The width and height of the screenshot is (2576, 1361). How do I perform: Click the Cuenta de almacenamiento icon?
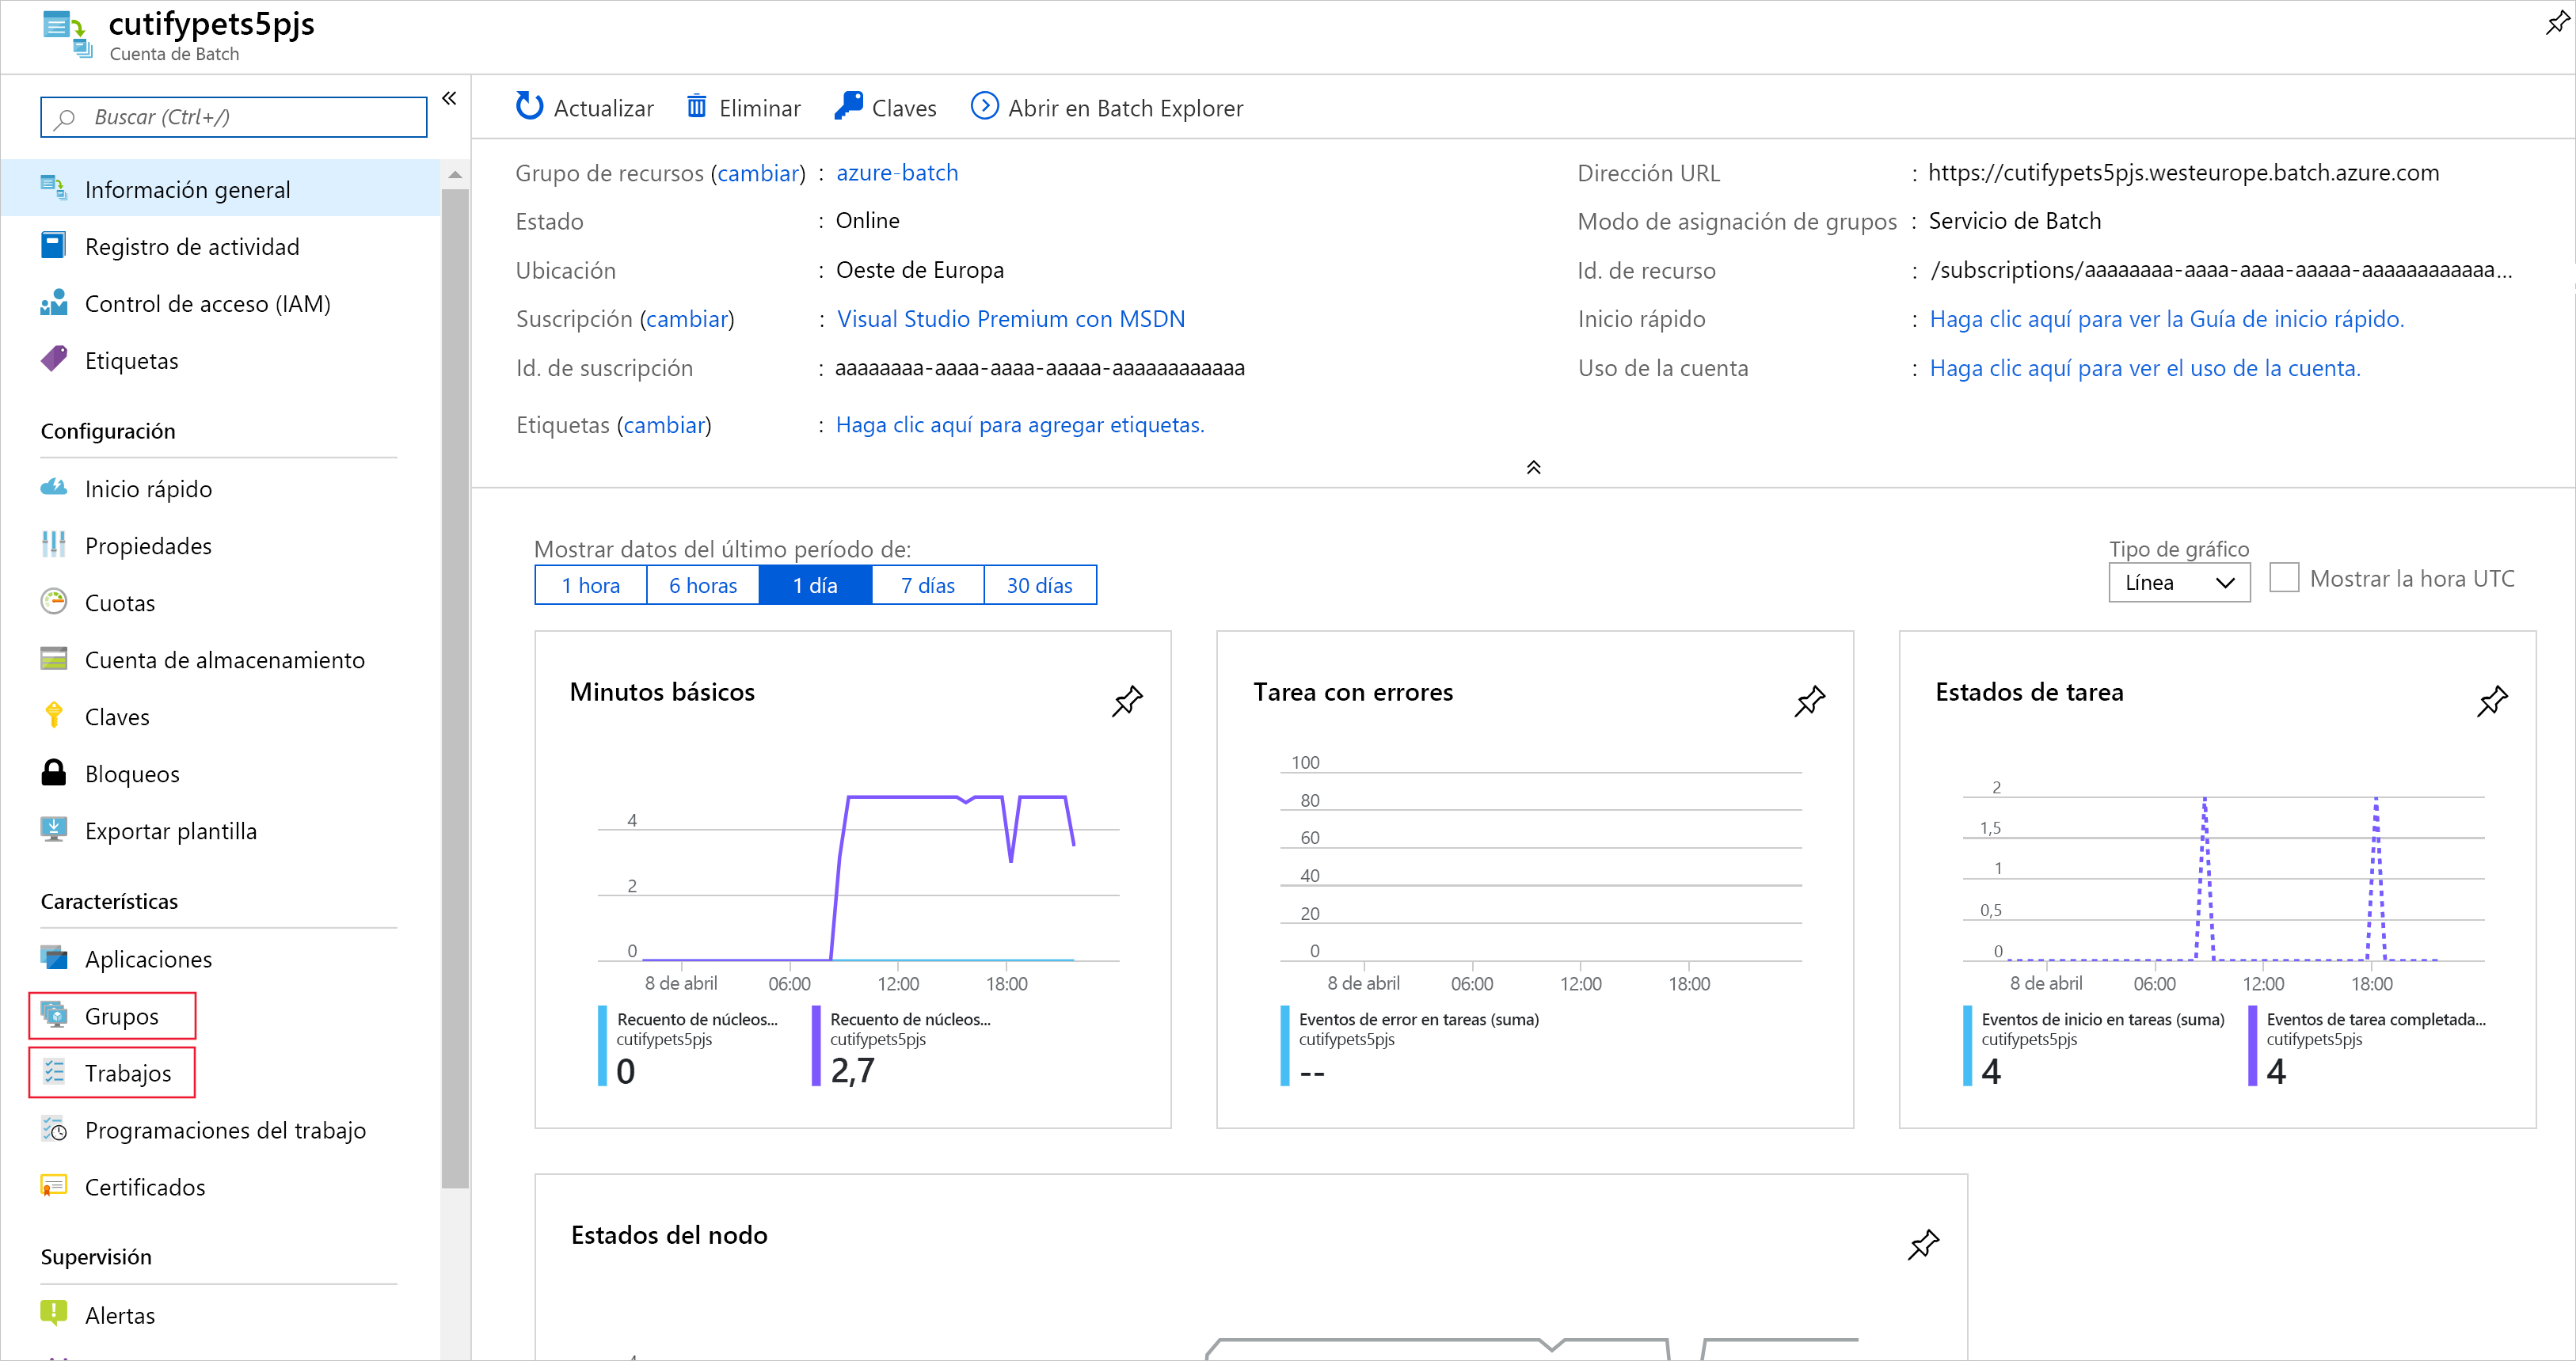pyautogui.click(x=54, y=659)
